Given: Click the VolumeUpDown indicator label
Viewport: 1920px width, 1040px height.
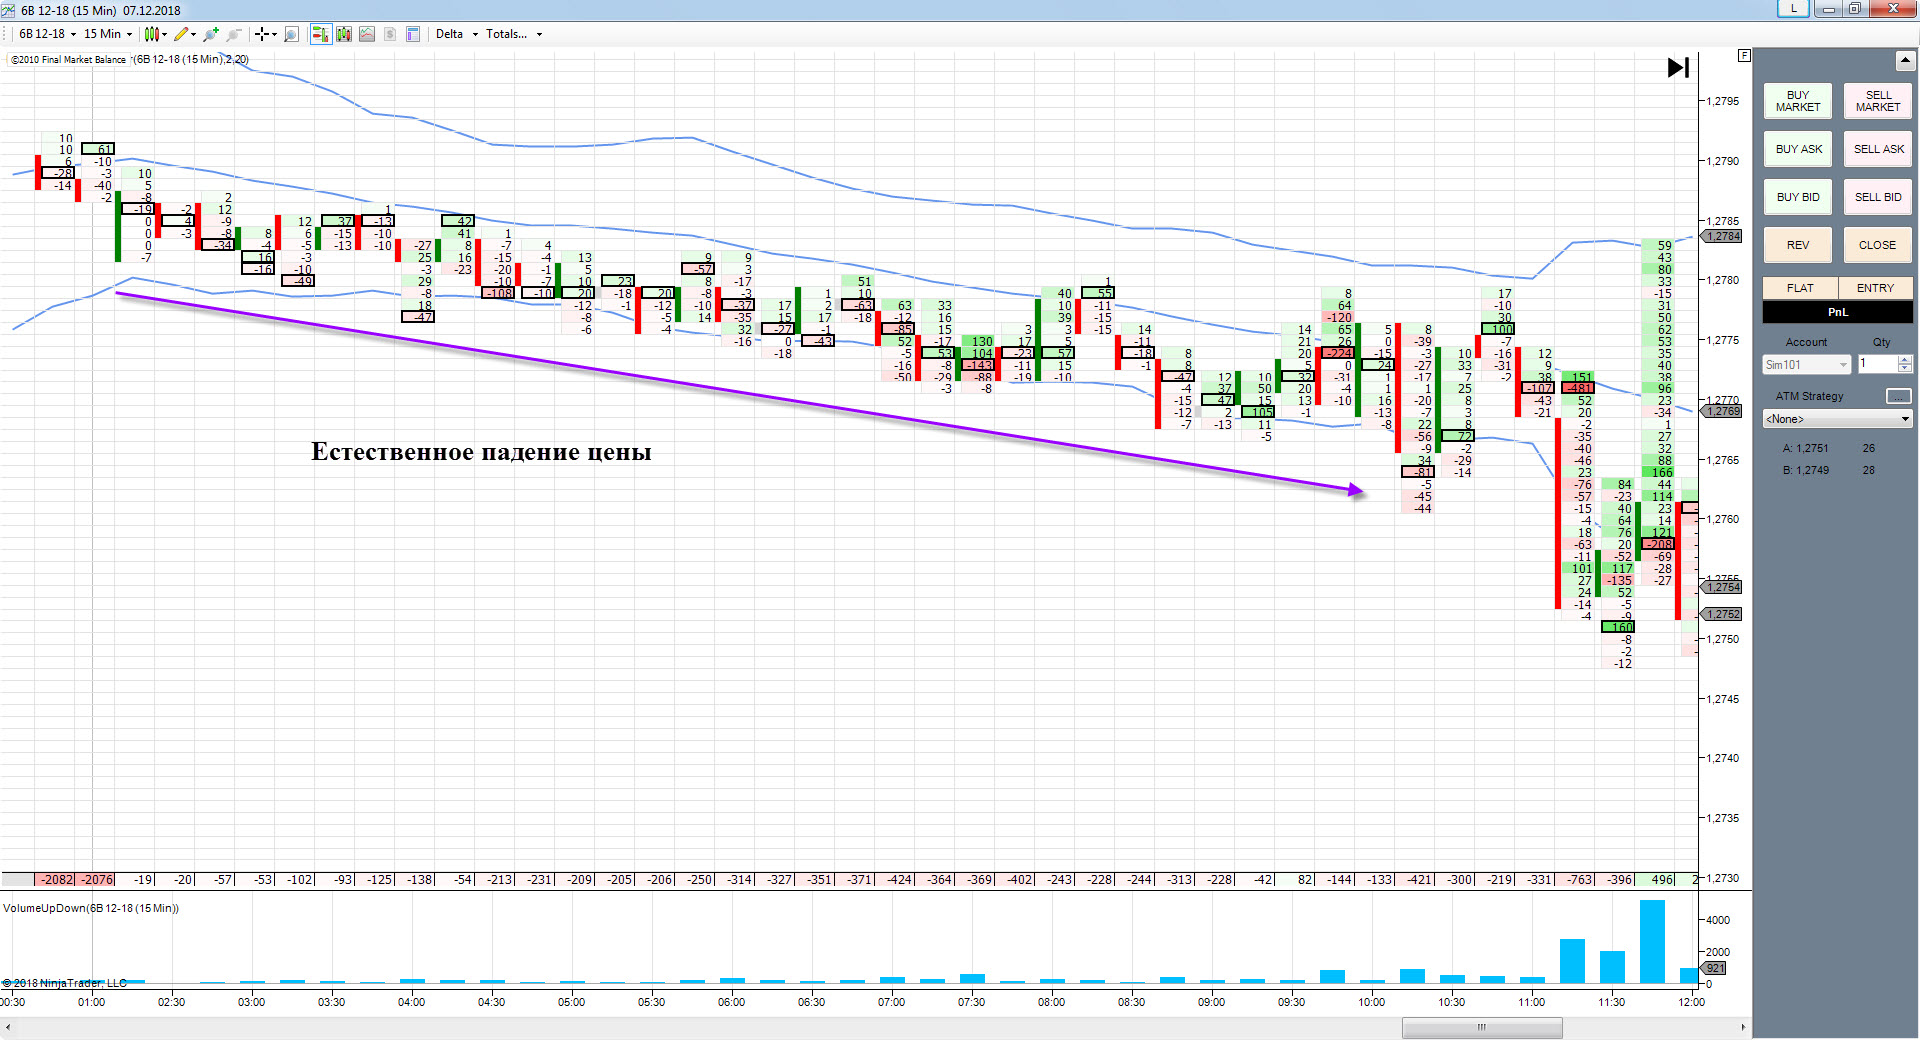Looking at the screenshot, I should coord(91,908).
